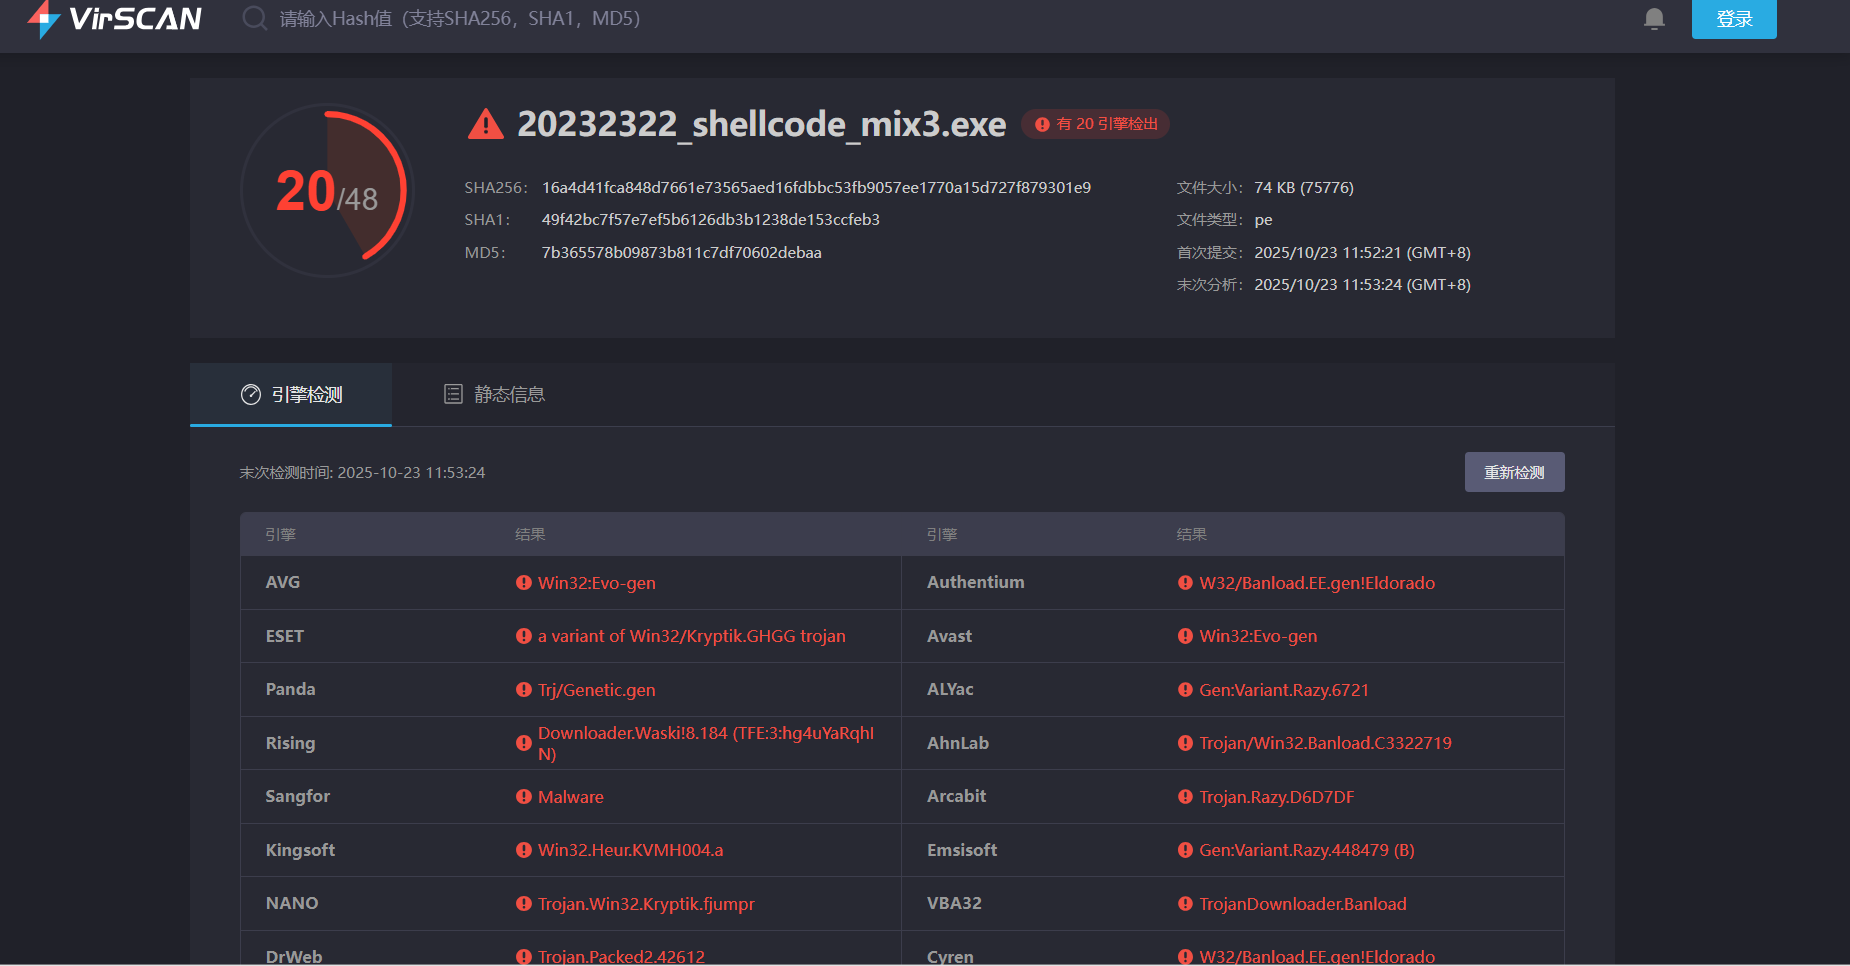Click the alert icon in the 20-engine detection badge
The width and height of the screenshot is (1850, 966).
pos(1042,124)
